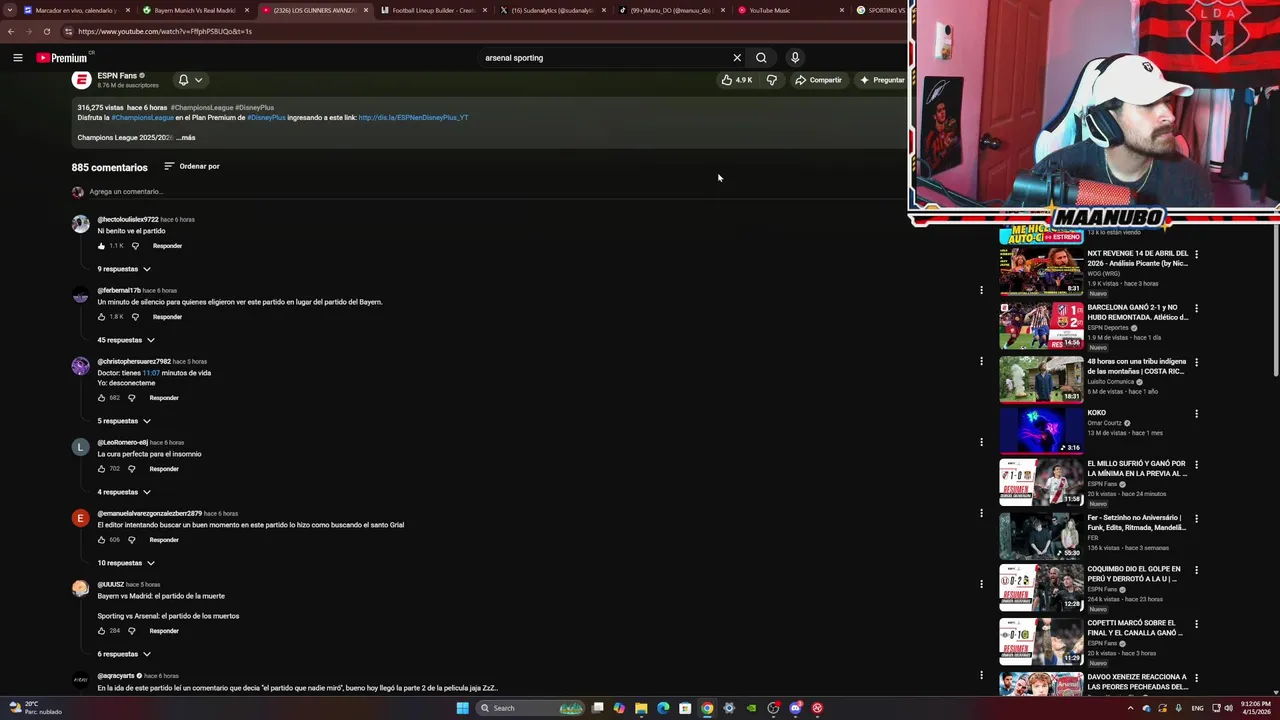Like the video showing 4.9 K

[737, 80]
